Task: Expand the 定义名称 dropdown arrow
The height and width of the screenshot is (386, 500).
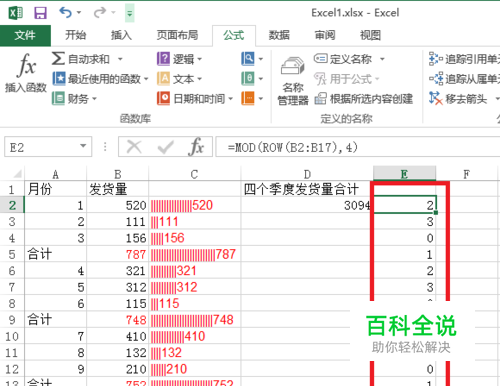Action: point(382,59)
